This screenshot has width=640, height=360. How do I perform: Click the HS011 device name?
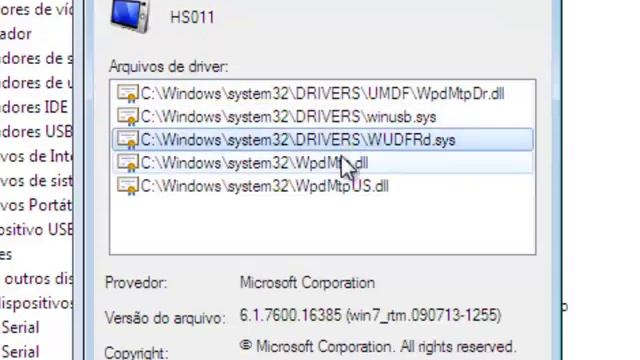click(x=192, y=18)
